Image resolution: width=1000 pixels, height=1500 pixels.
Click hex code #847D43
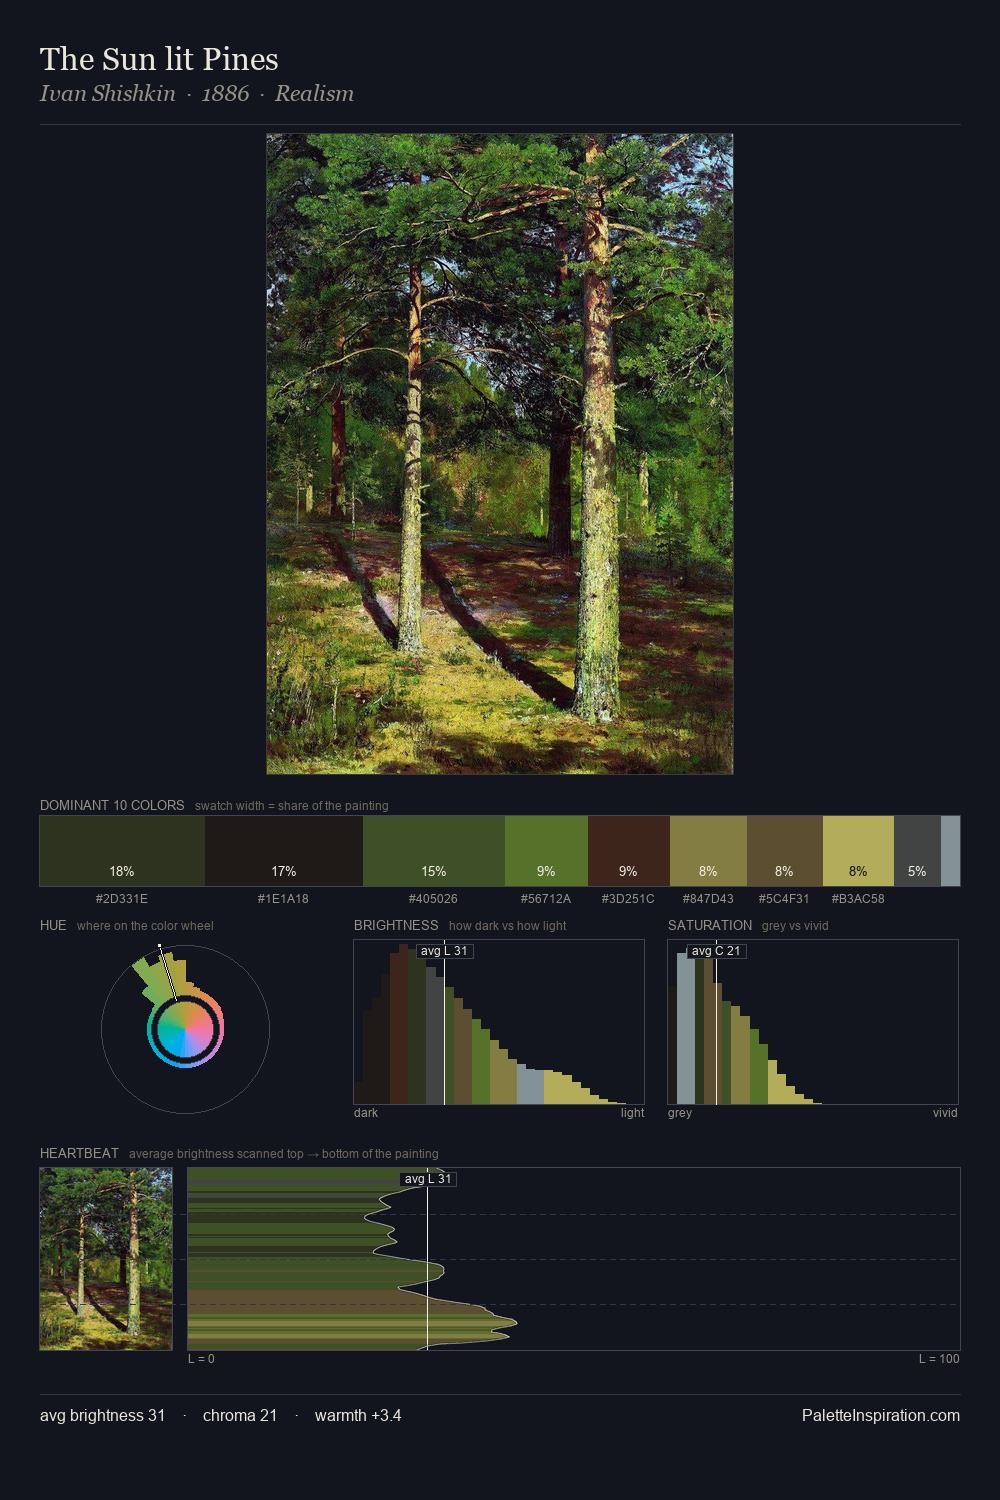coord(708,899)
